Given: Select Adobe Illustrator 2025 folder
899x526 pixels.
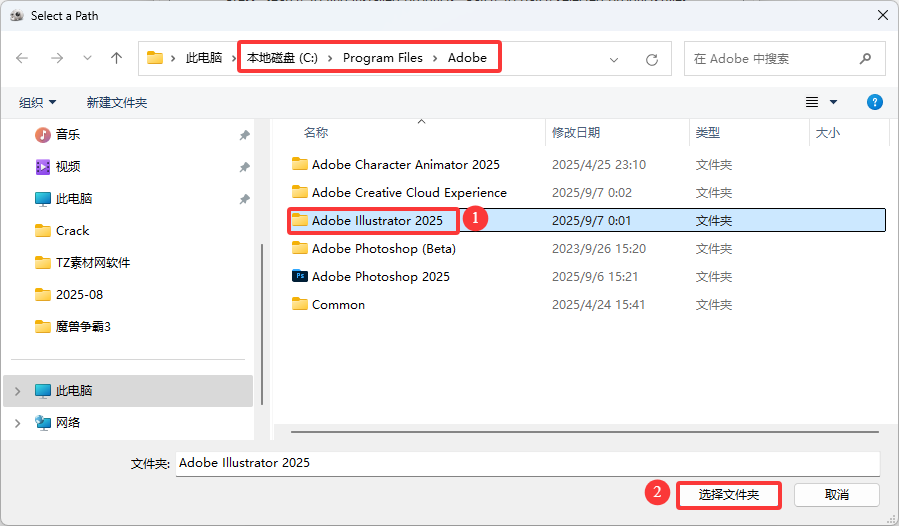Looking at the screenshot, I should [377, 221].
